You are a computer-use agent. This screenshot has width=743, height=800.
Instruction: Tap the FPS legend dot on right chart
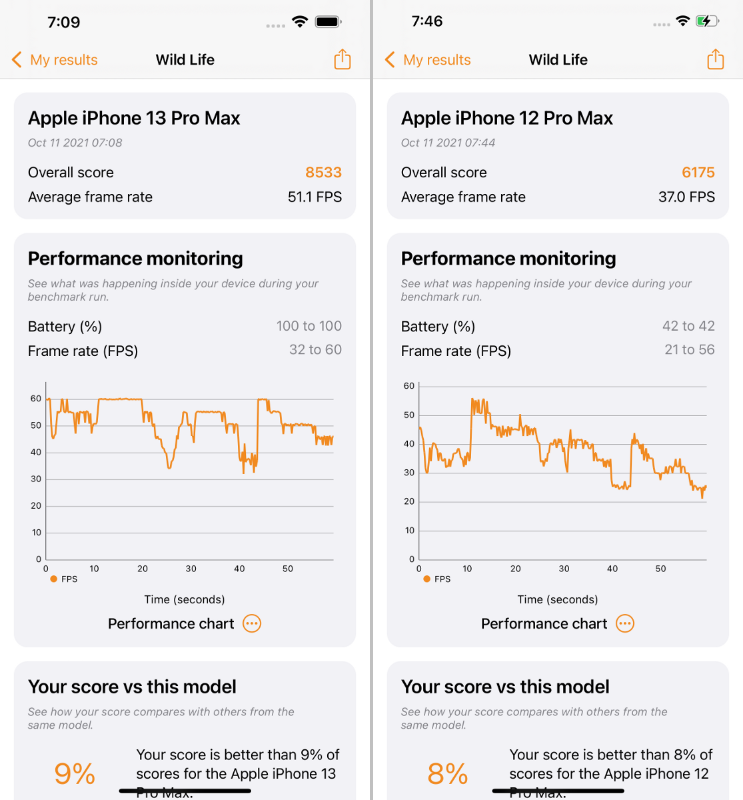coord(426,579)
